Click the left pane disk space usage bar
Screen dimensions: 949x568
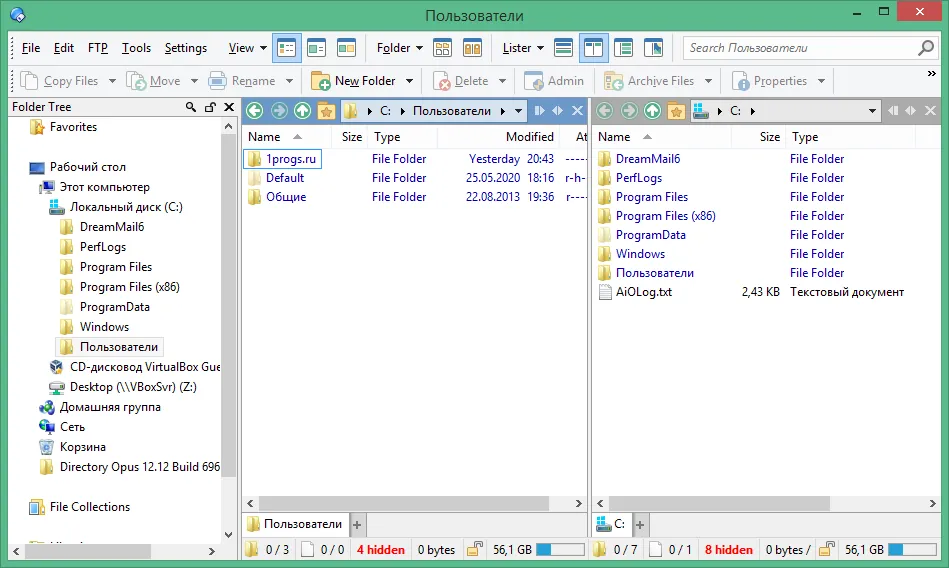click(x=560, y=549)
